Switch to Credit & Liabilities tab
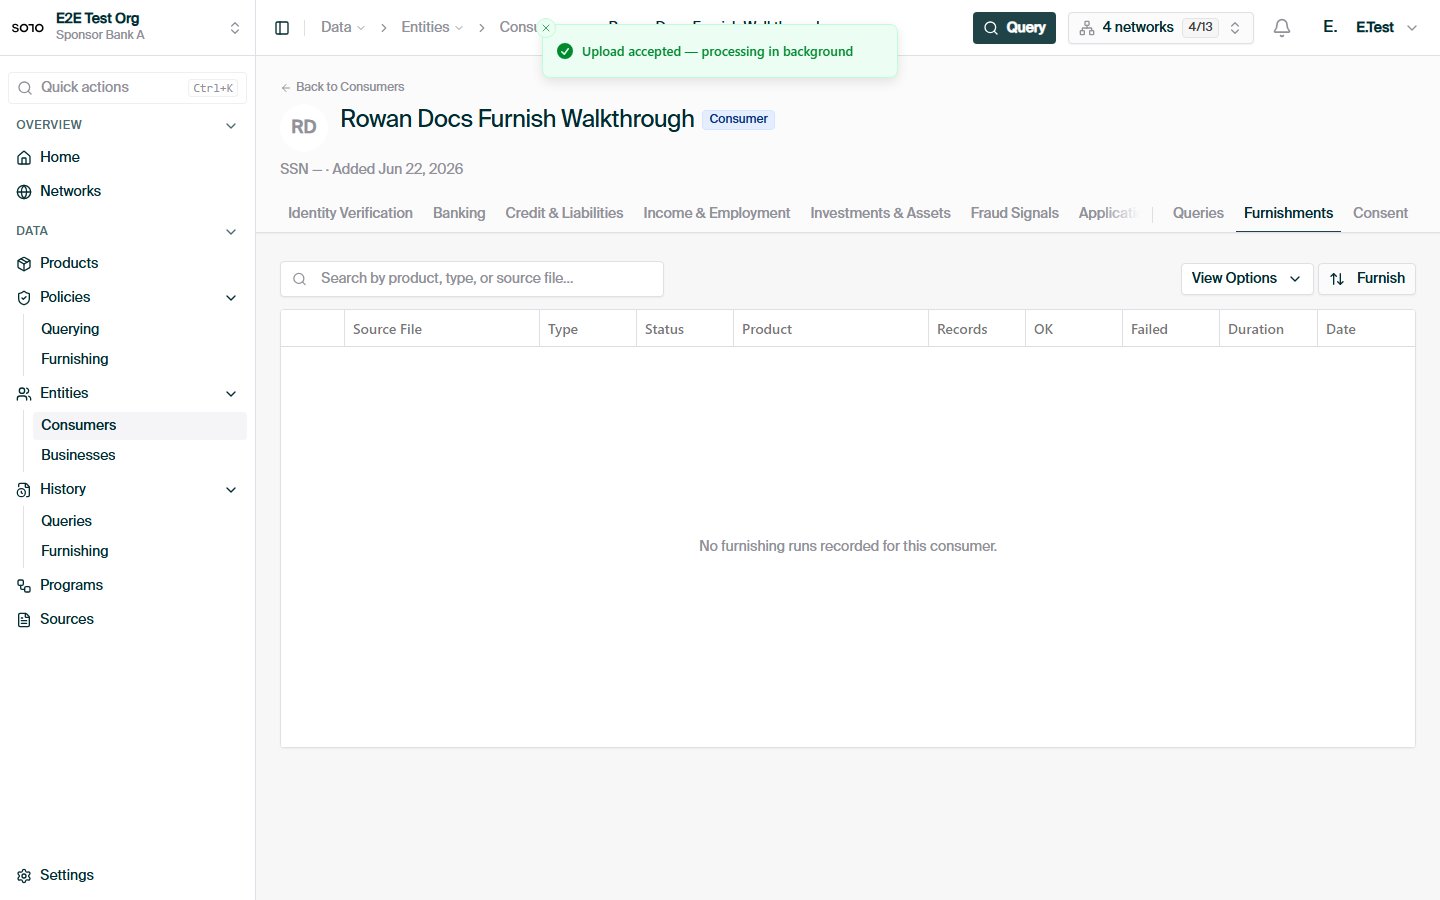The image size is (1440, 900). click(564, 213)
